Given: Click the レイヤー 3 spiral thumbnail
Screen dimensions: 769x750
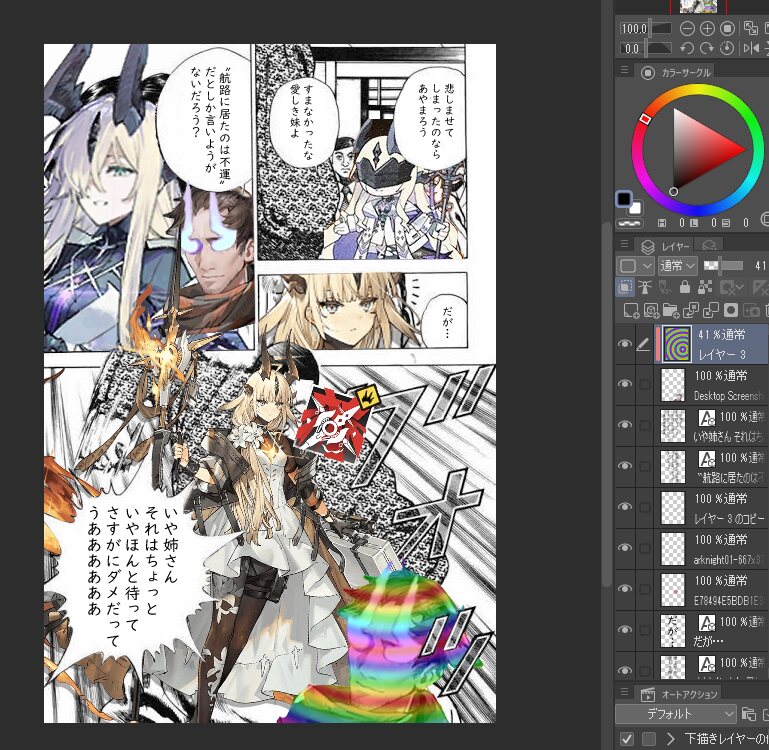Looking at the screenshot, I should (x=677, y=344).
